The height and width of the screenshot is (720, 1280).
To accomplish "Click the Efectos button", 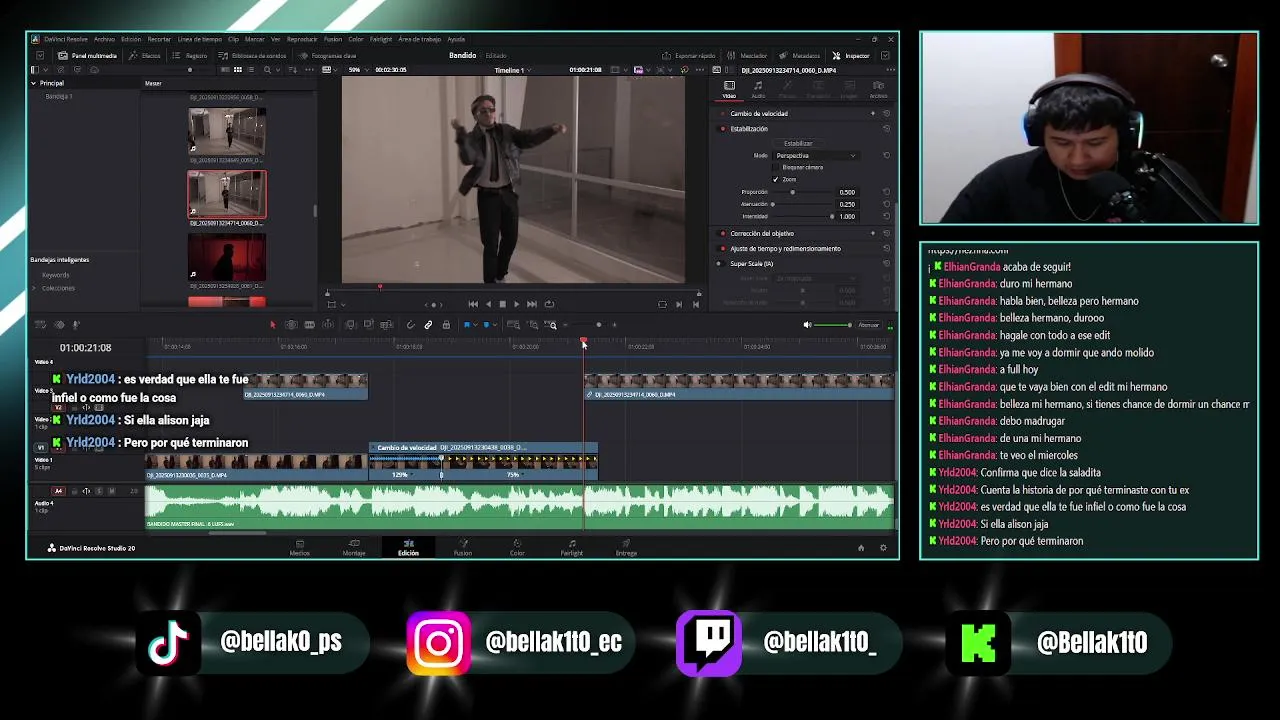I will pos(145,56).
